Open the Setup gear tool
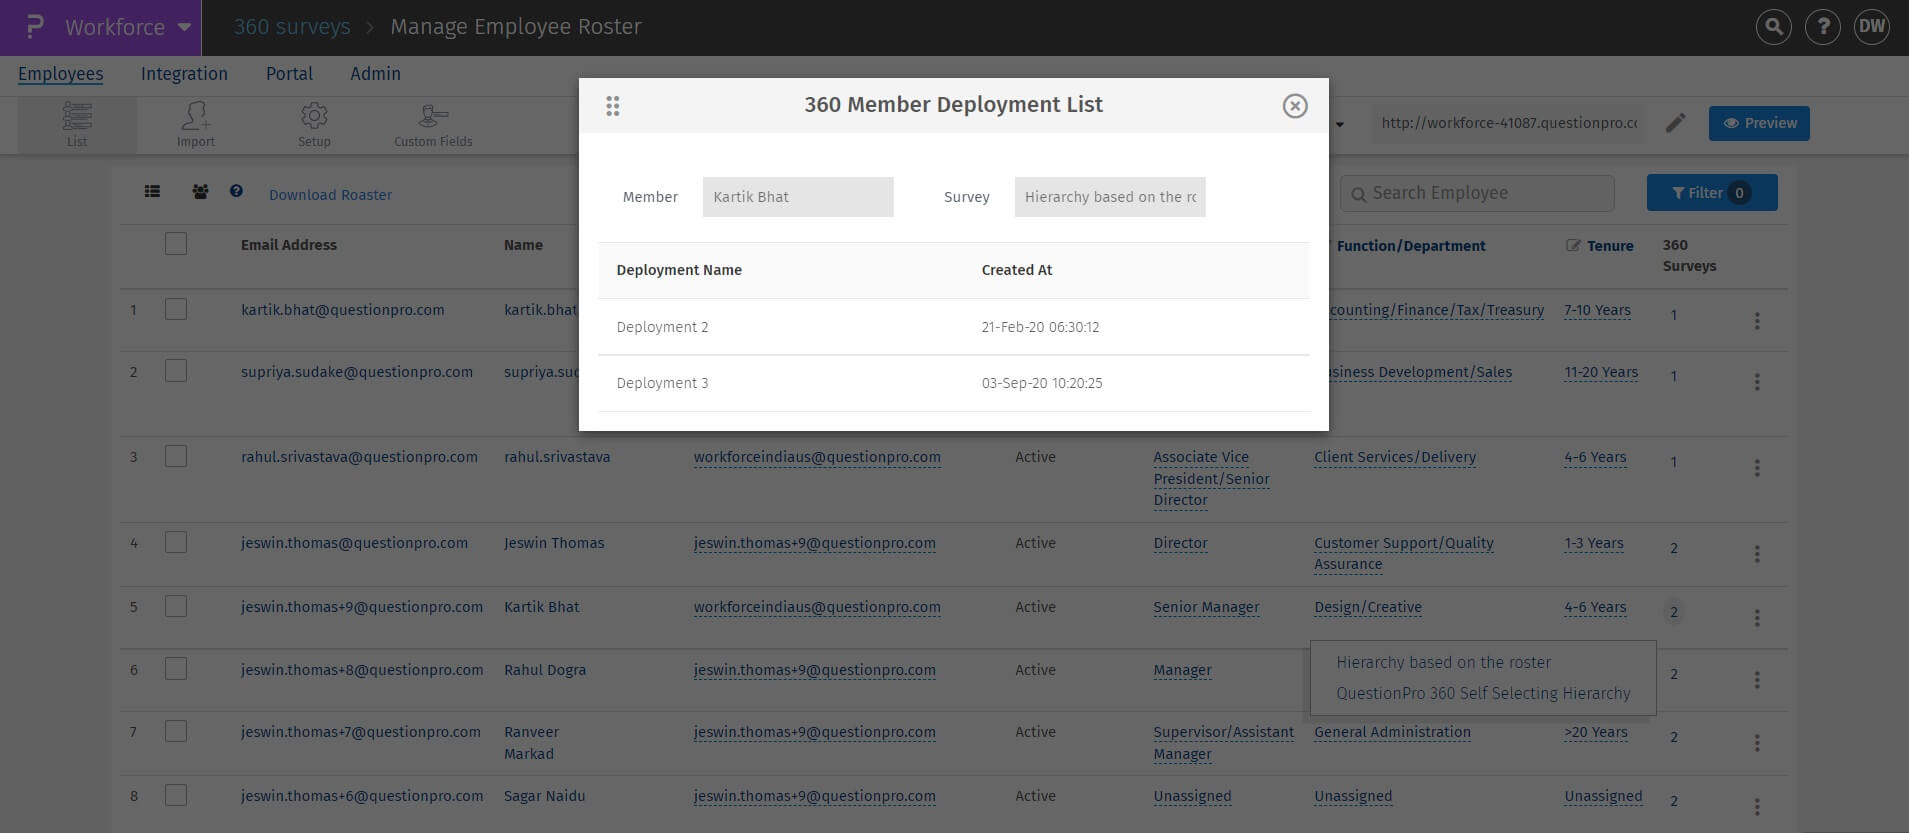This screenshot has width=1909, height=833. point(314,125)
